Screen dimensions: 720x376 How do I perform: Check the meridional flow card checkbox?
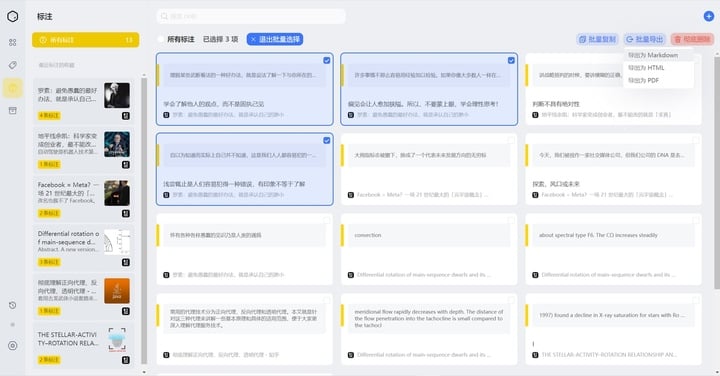click(511, 300)
